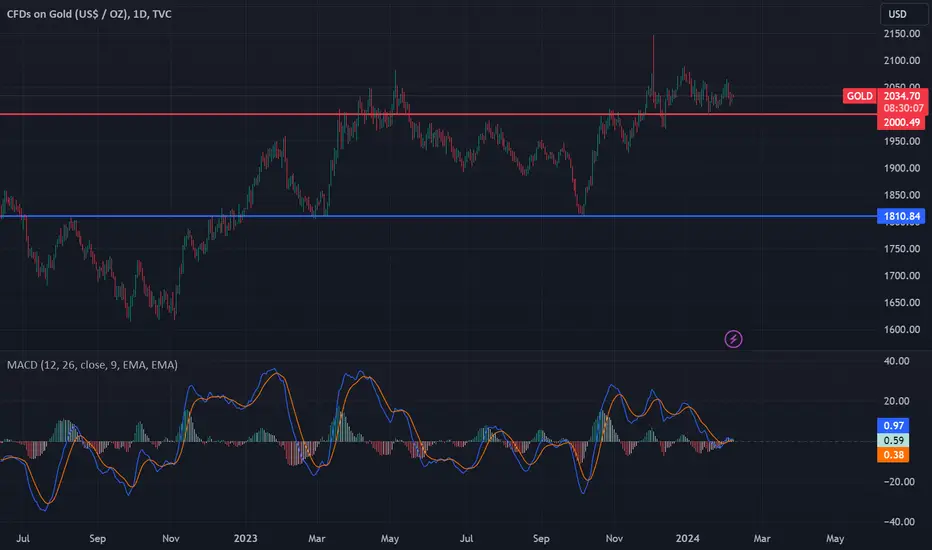Click the purple lightning bolt event icon
Image resolution: width=932 pixels, height=550 pixels.
click(733, 339)
